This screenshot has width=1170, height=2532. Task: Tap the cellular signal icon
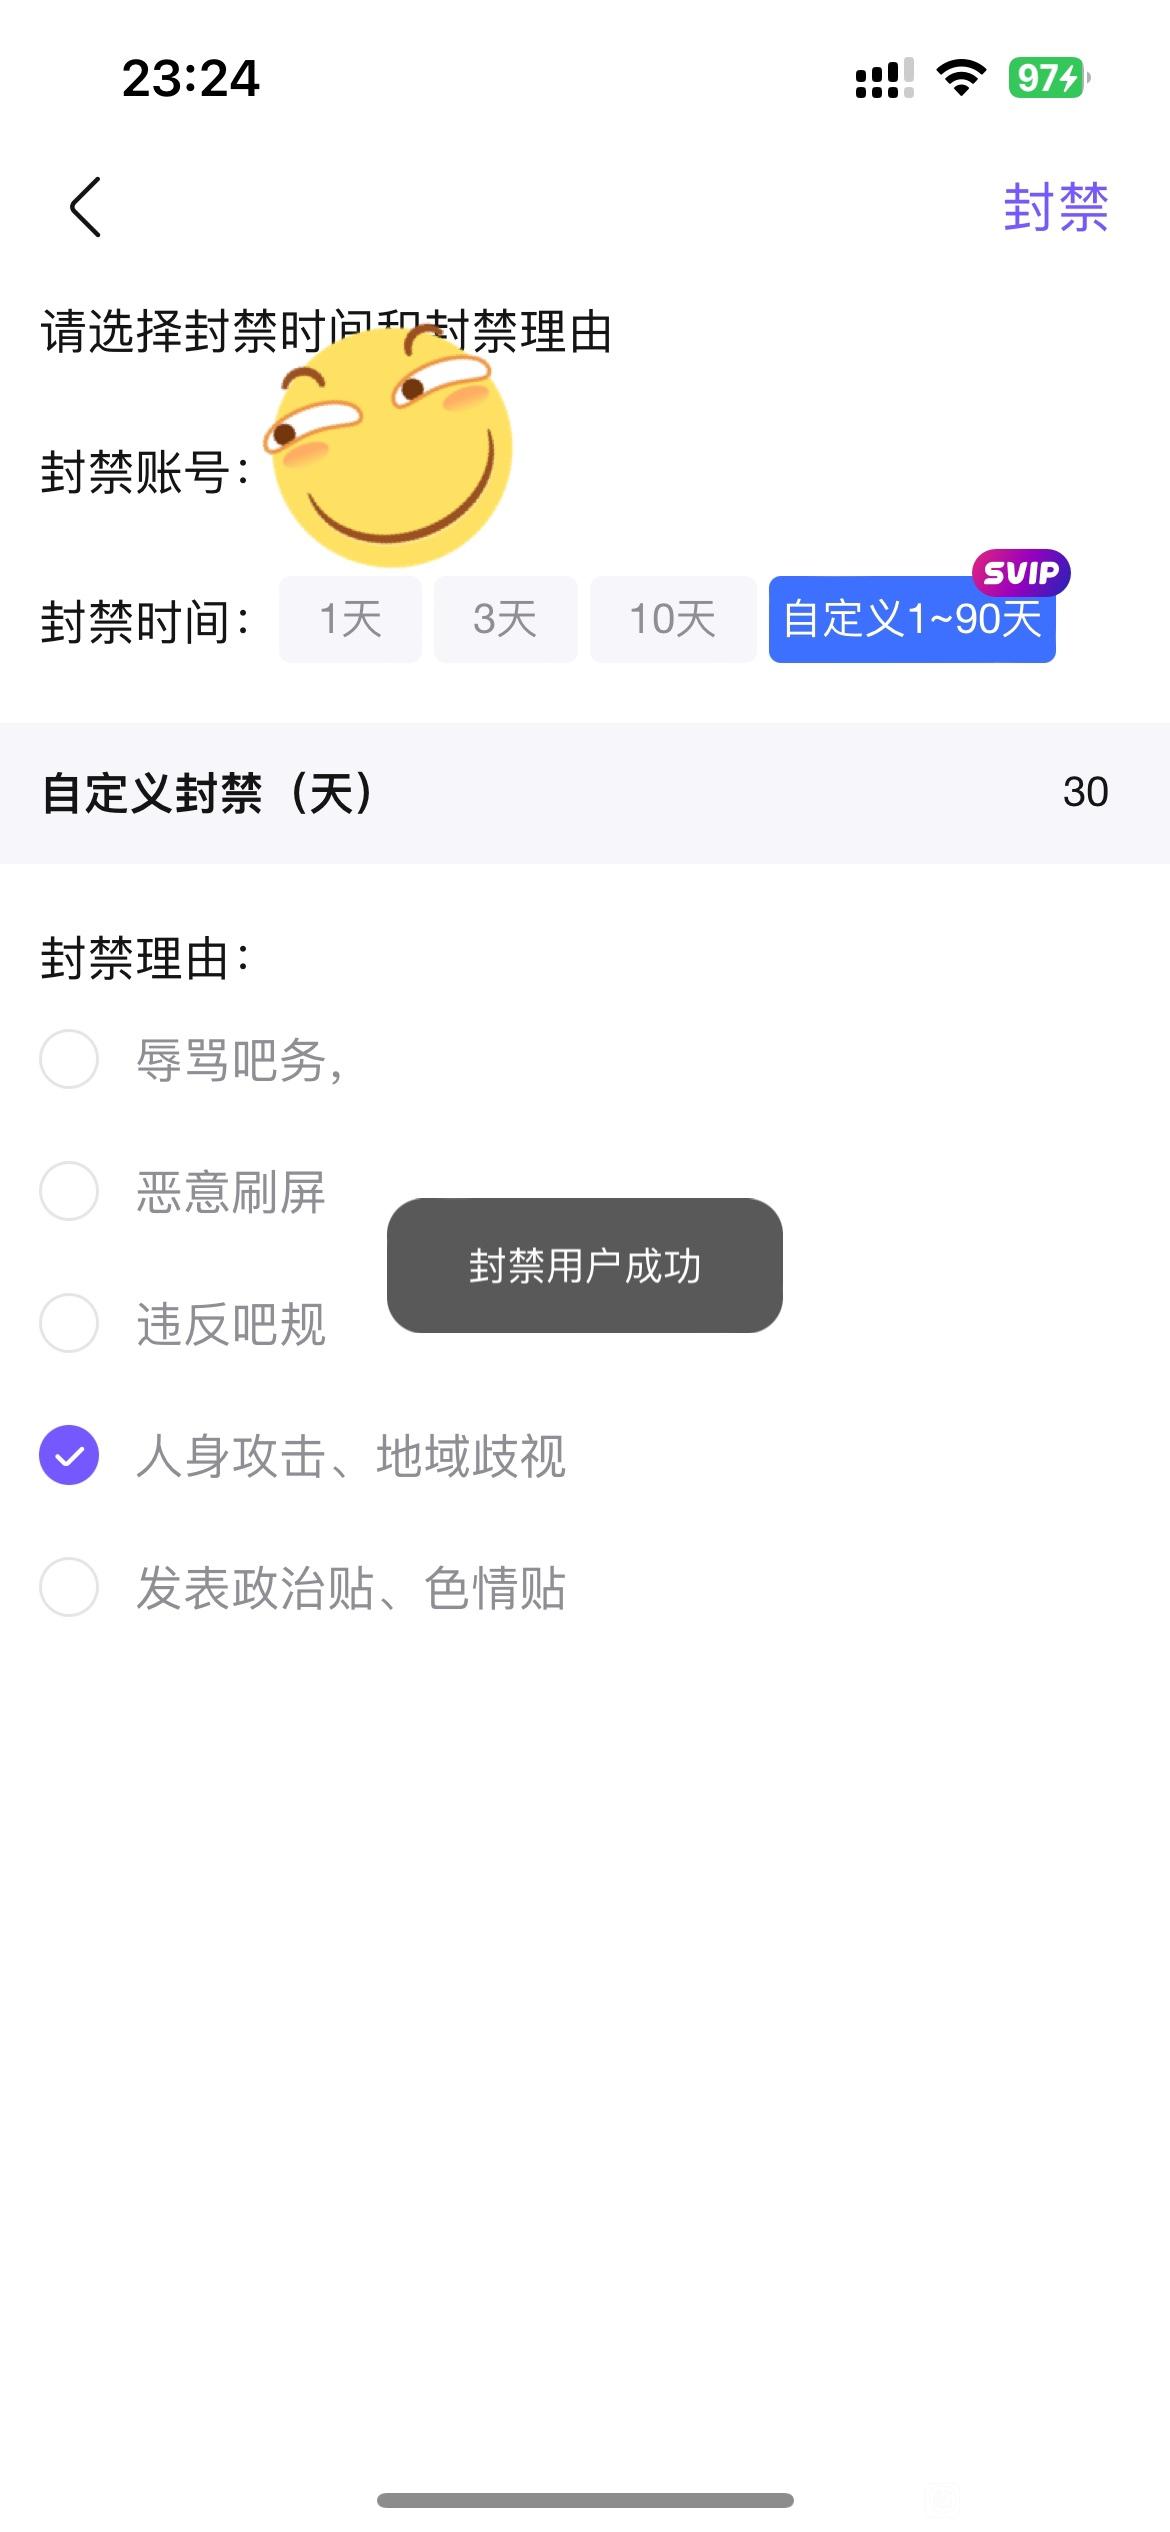pos(884,78)
